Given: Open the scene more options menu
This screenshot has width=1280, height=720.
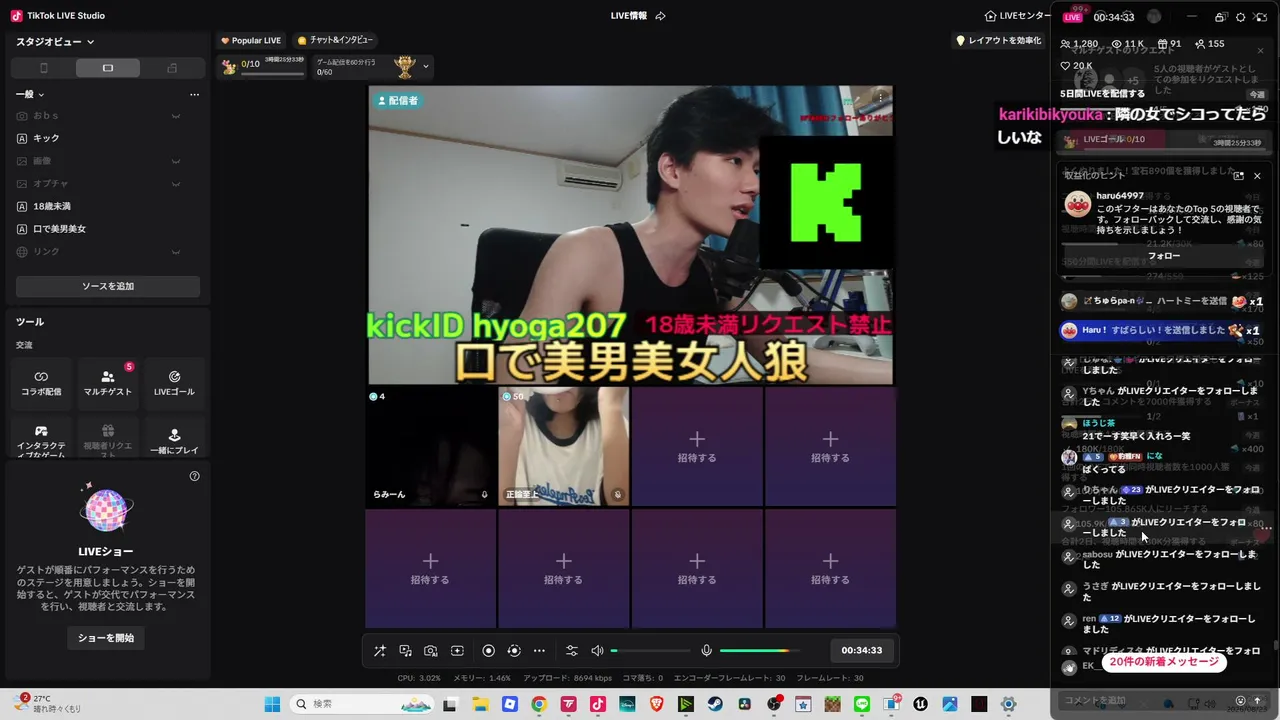Looking at the screenshot, I should click(194, 94).
